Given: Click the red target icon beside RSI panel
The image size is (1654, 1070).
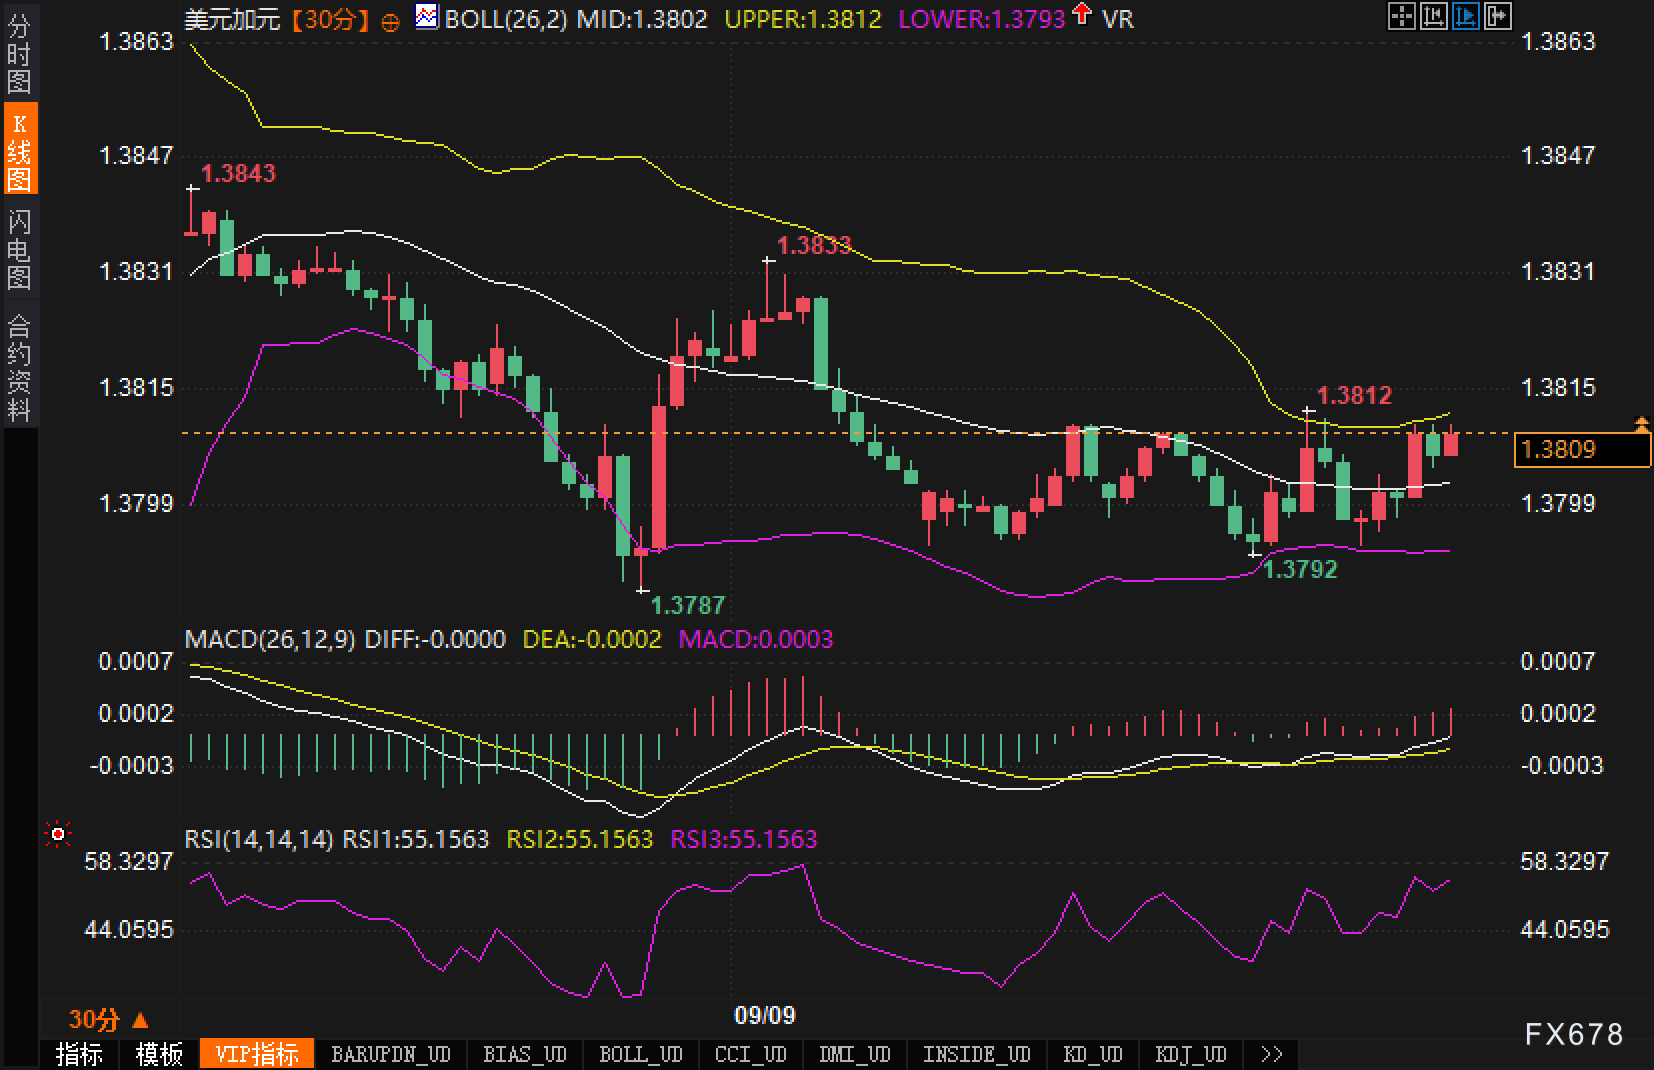Looking at the screenshot, I should pos(58,833).
